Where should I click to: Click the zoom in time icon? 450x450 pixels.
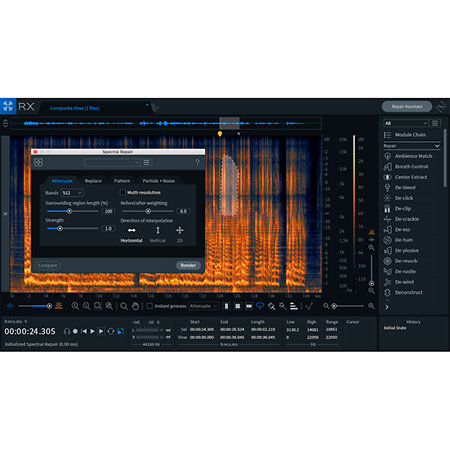tap(75, 306)
